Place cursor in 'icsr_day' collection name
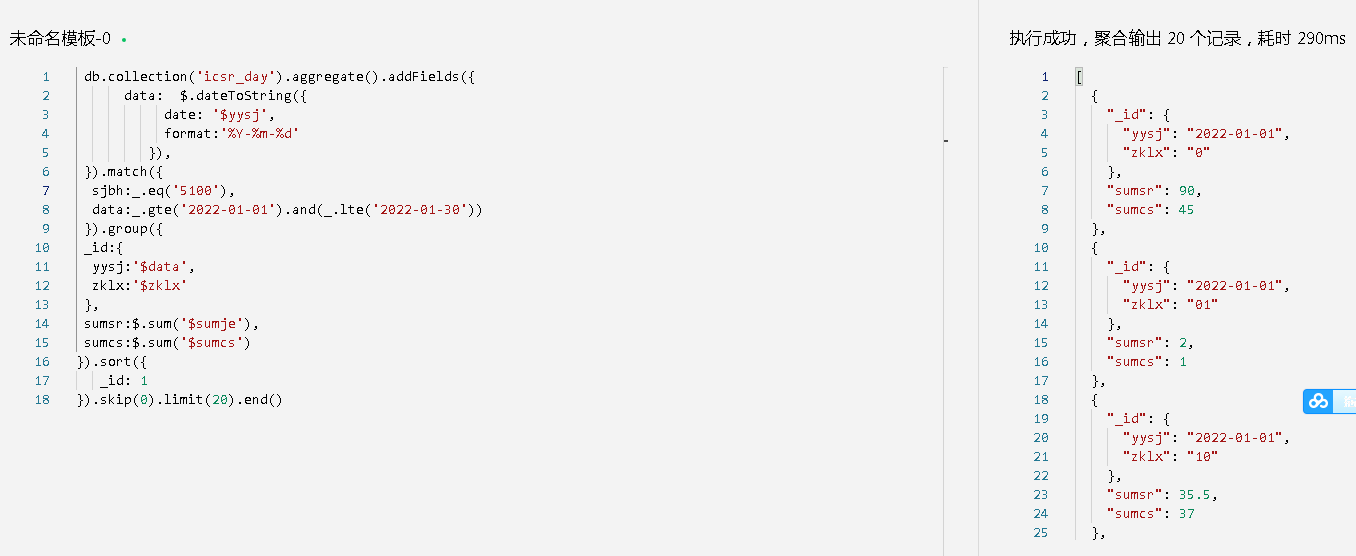The height and width of the screenshot is (556, 1356). (236, 76)
